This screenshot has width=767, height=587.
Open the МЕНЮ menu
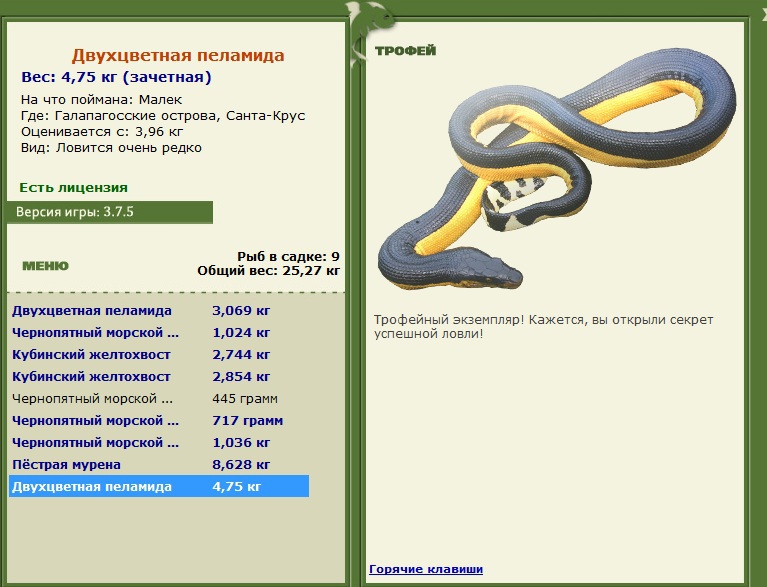[45, 266]
